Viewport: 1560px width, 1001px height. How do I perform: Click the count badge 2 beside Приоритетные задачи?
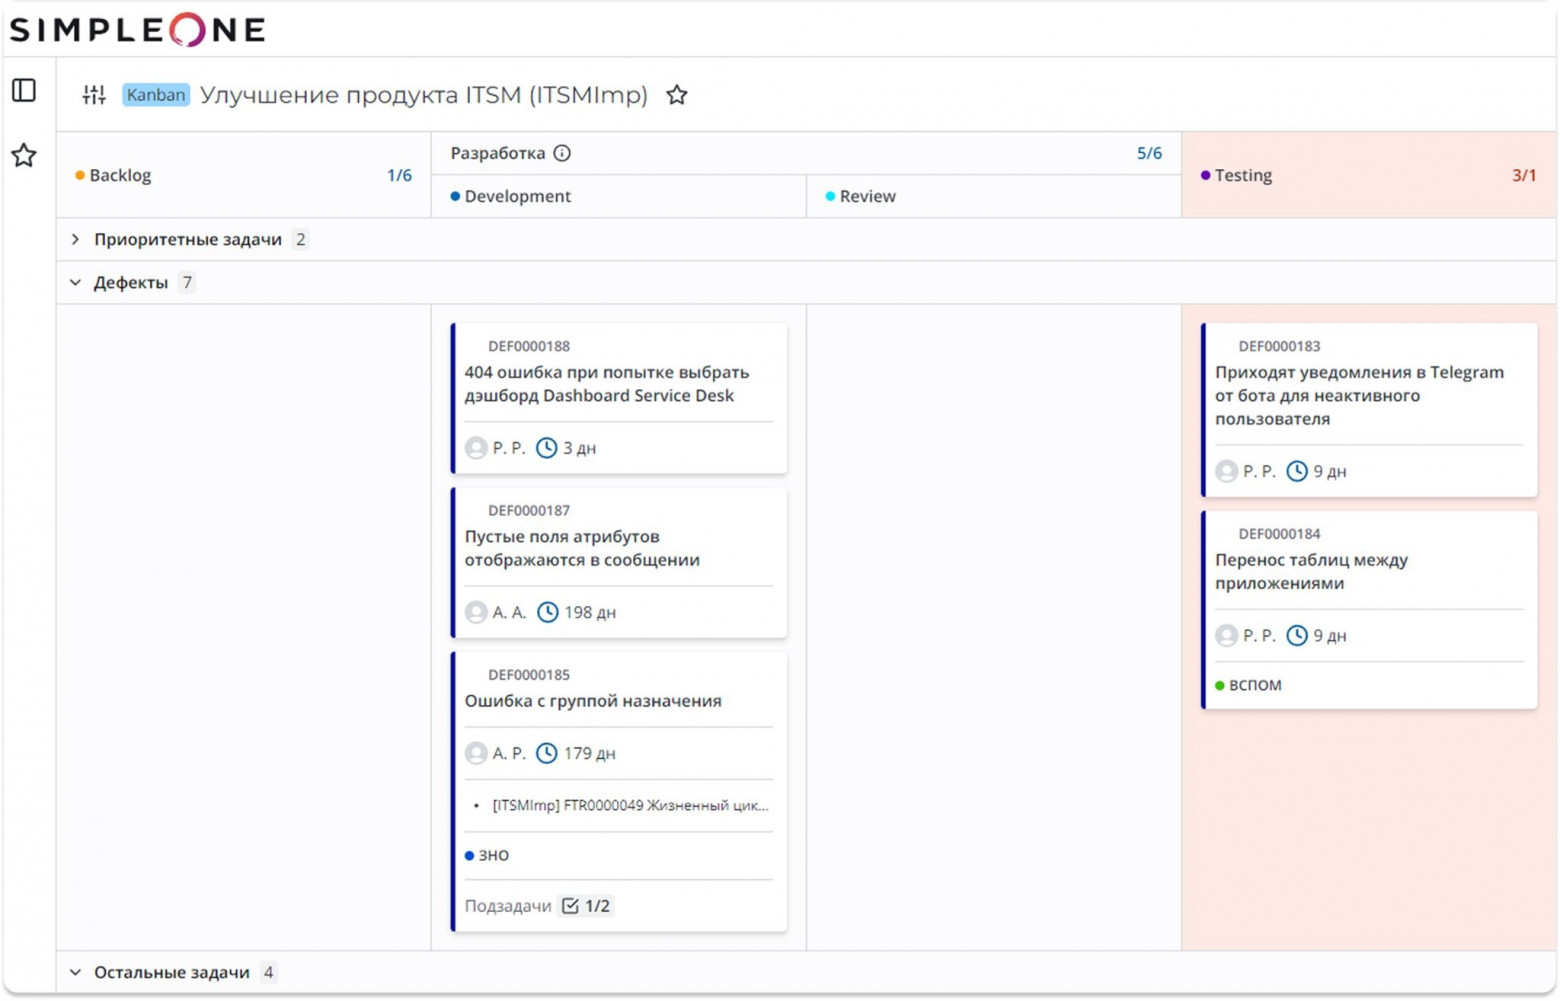click(x=300, y=239)
